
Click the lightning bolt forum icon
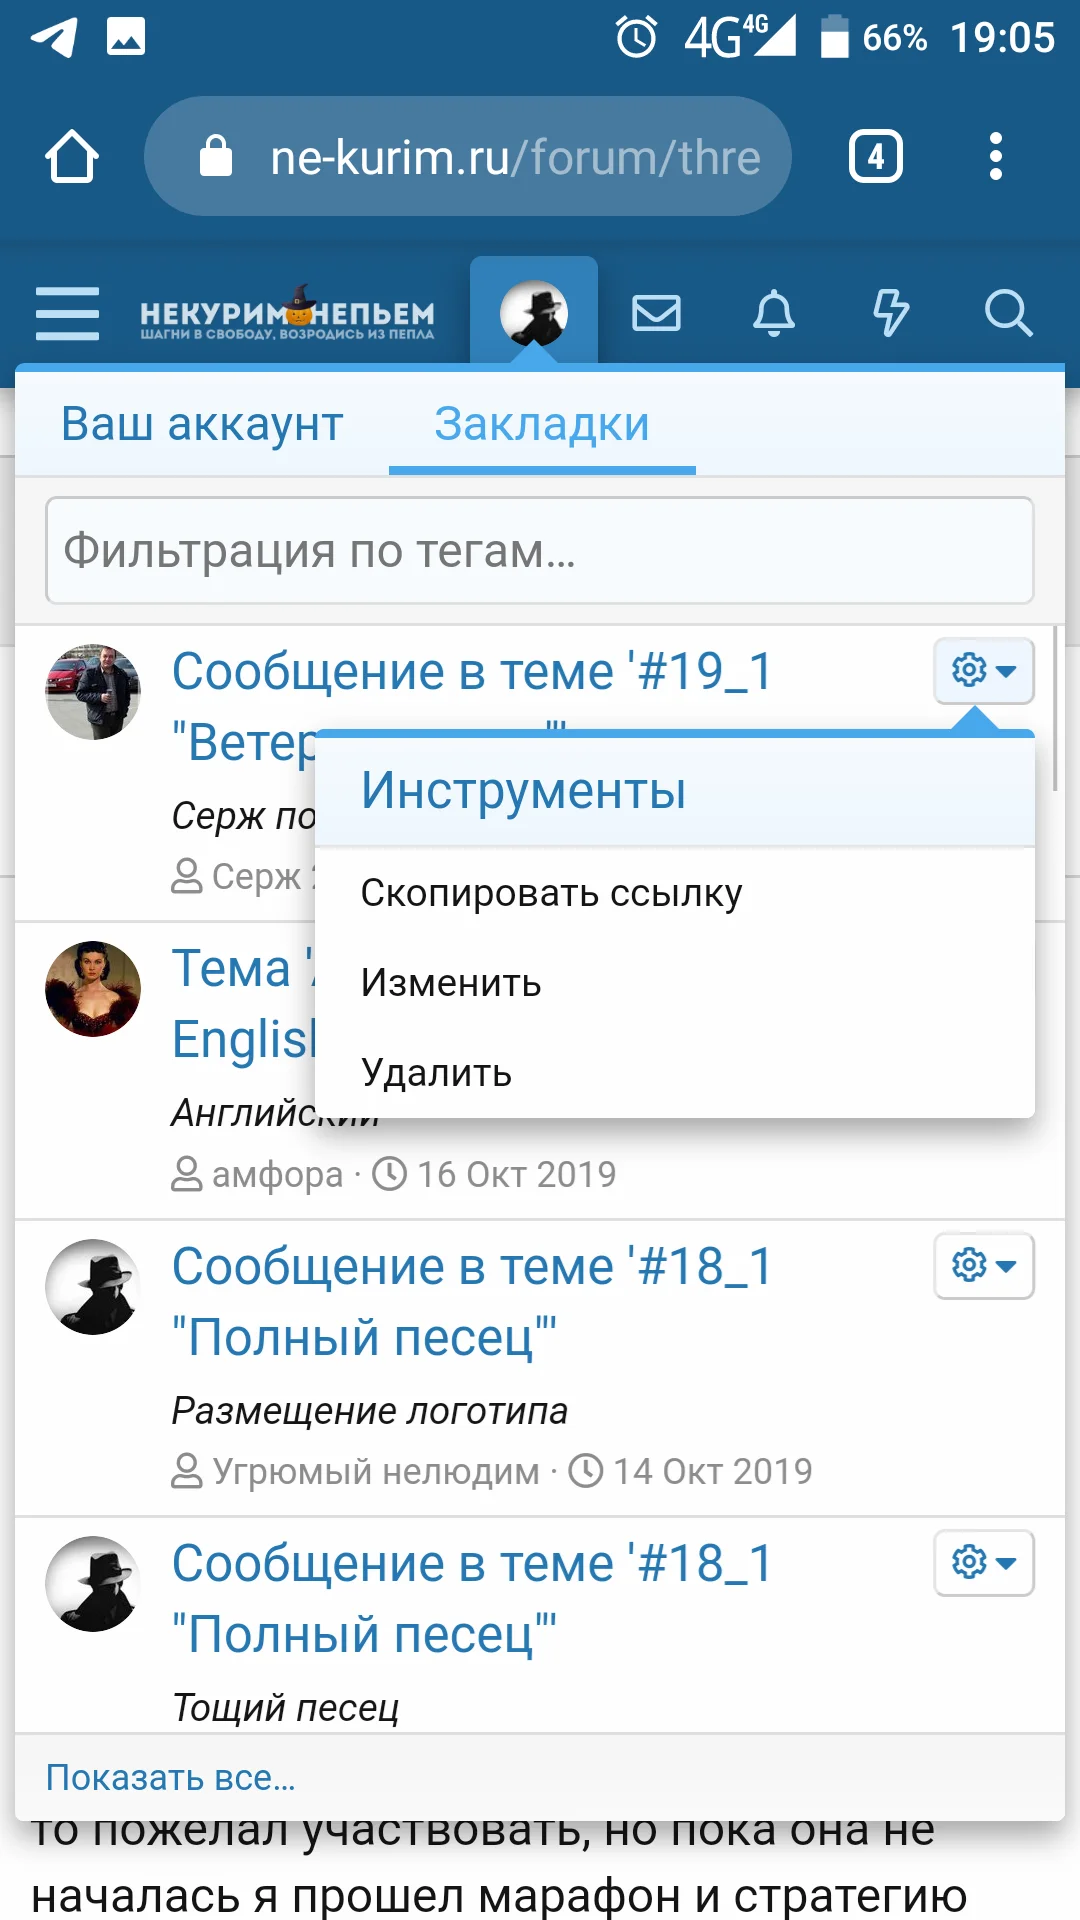(x=889, y=313)
